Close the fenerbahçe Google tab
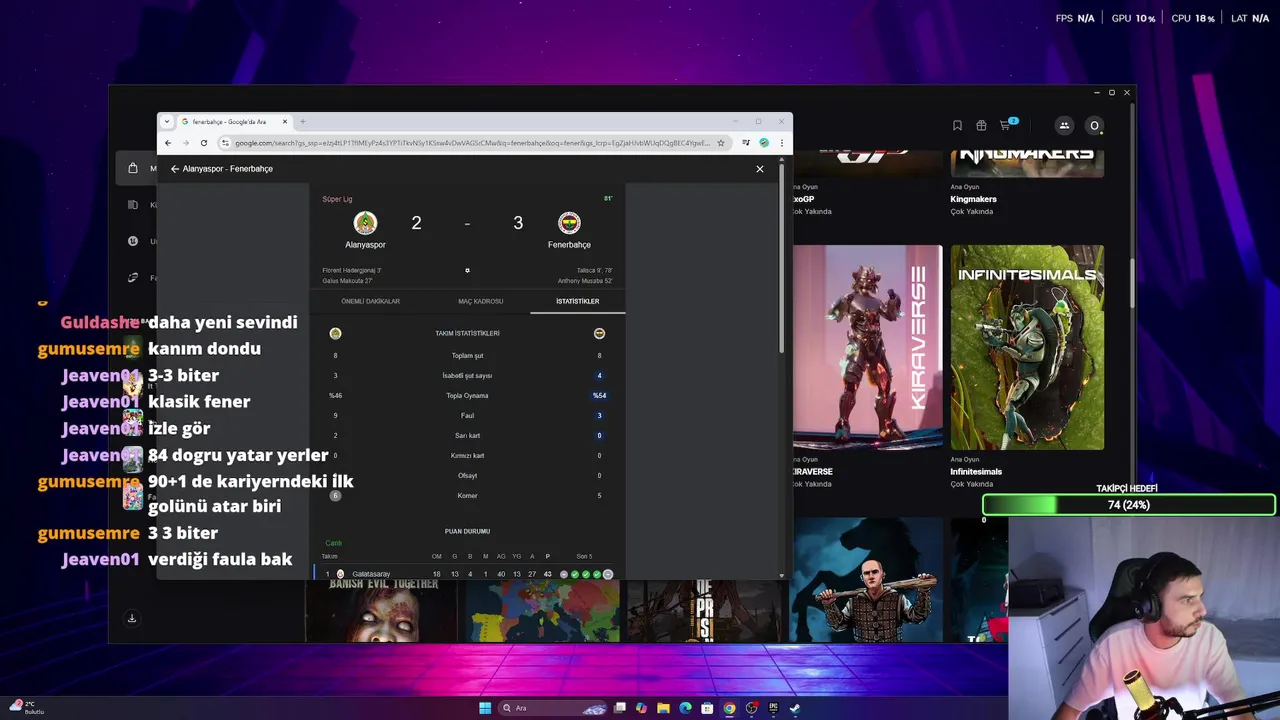 tap(285, 122)
